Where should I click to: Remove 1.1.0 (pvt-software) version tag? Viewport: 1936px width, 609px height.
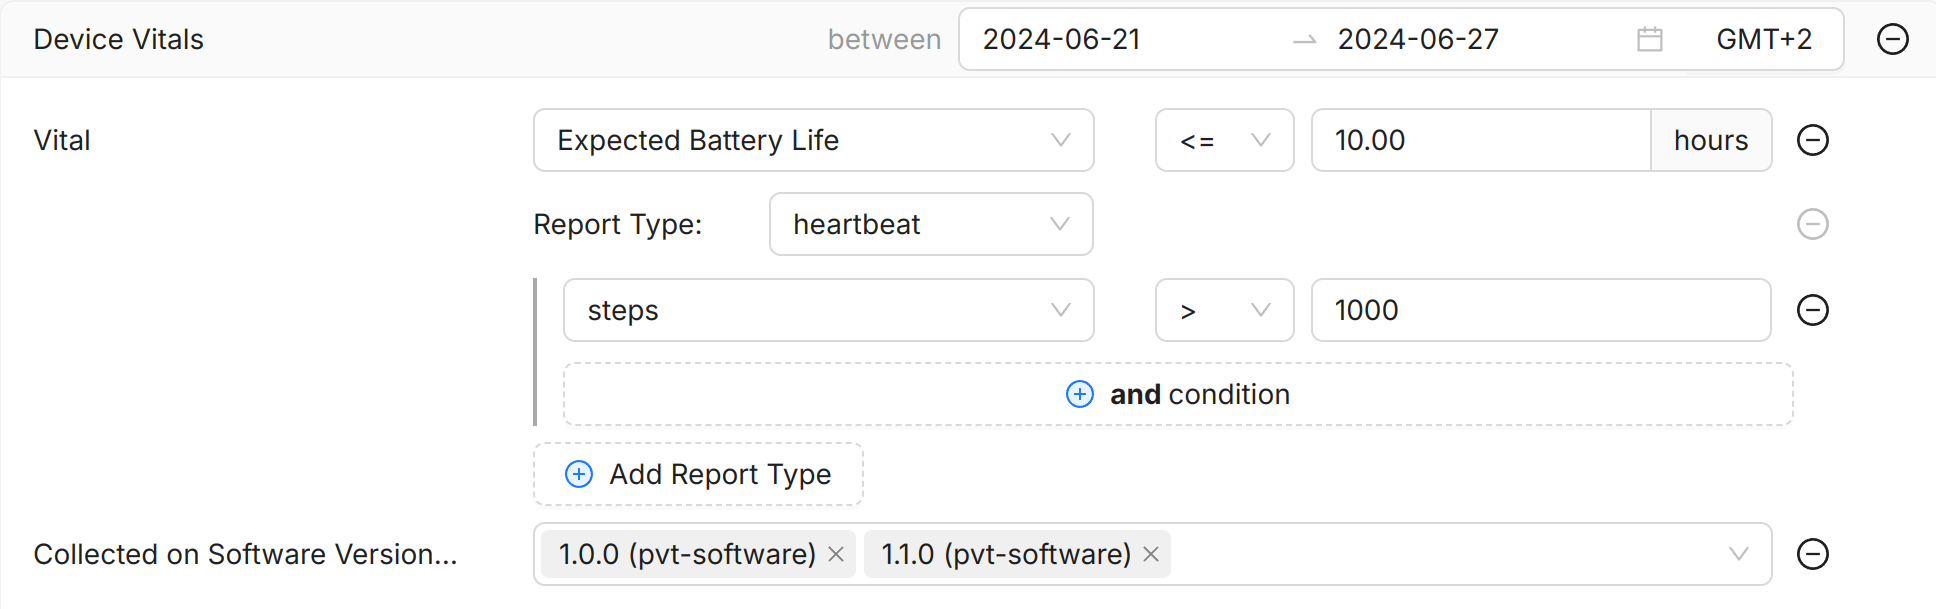(1151, 554)
